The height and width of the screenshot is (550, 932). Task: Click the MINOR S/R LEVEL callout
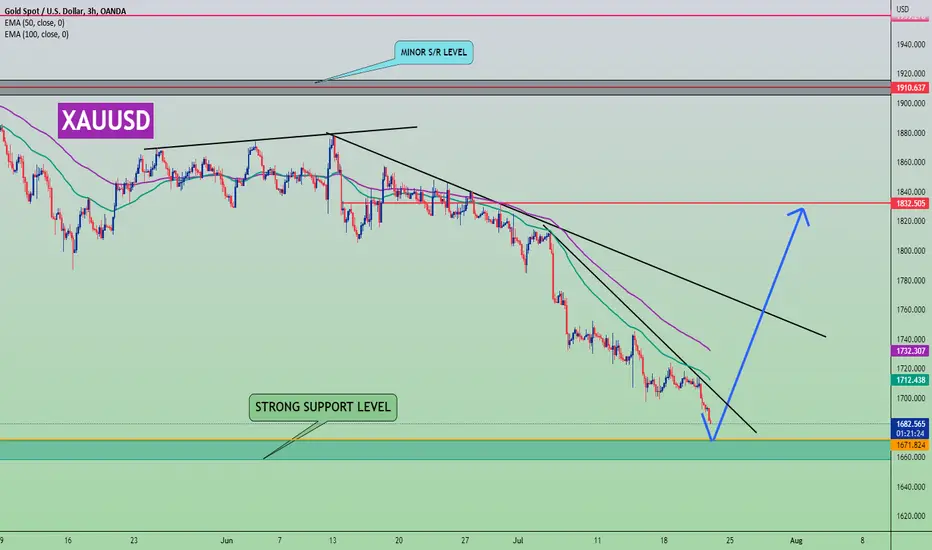[433, 52]
